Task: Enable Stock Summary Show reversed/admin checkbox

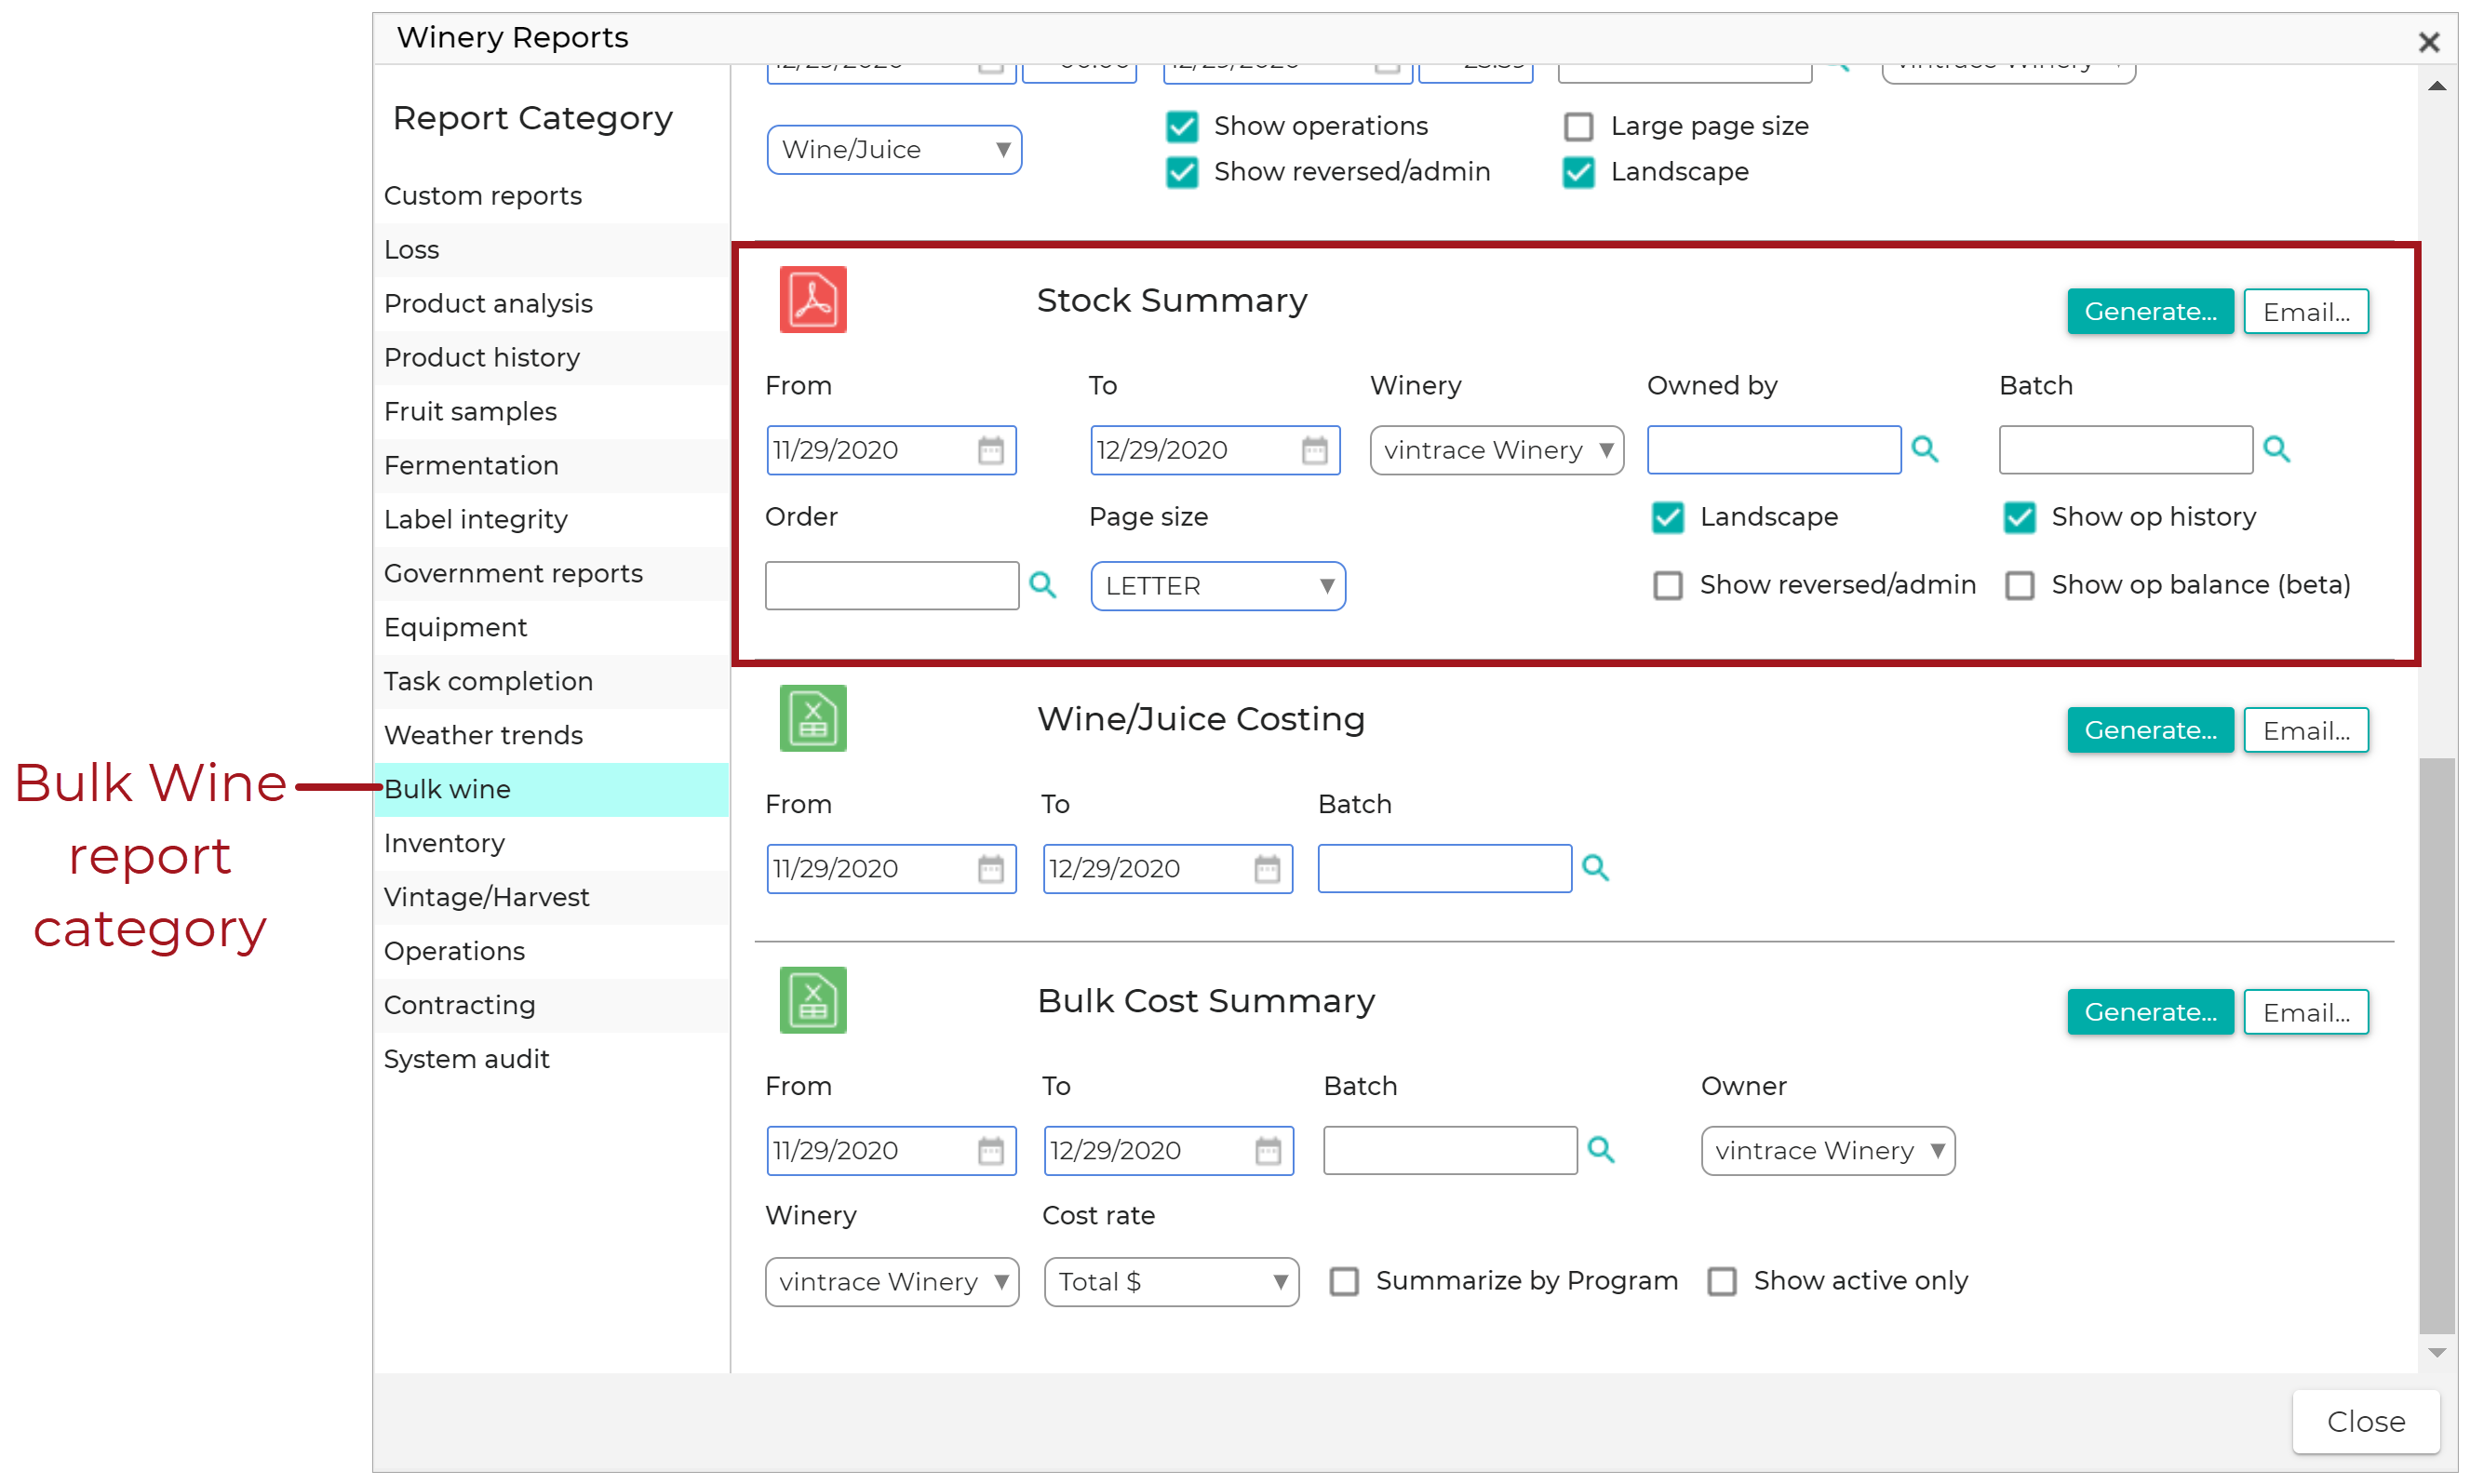Action: click(1667, 585)
